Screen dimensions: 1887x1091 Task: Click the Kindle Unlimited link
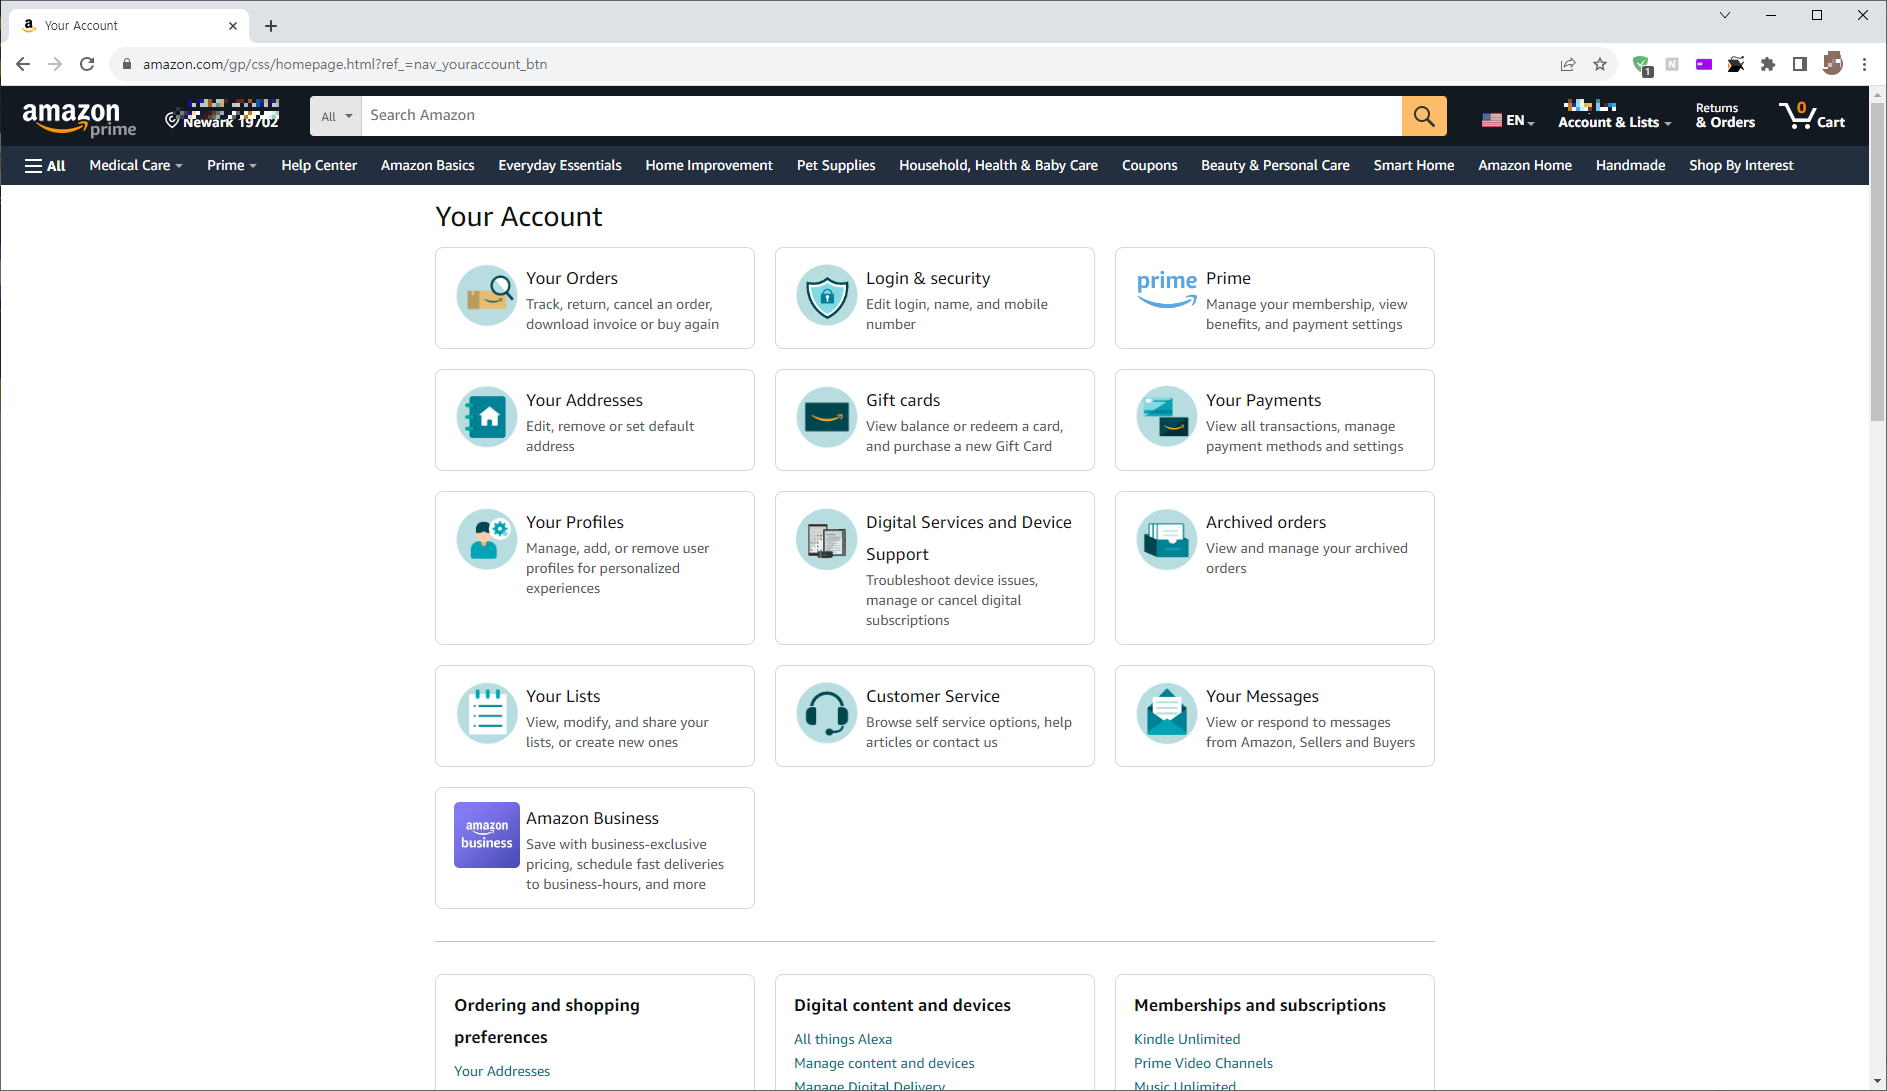pyautogui.click(x=1187, y=1039)
